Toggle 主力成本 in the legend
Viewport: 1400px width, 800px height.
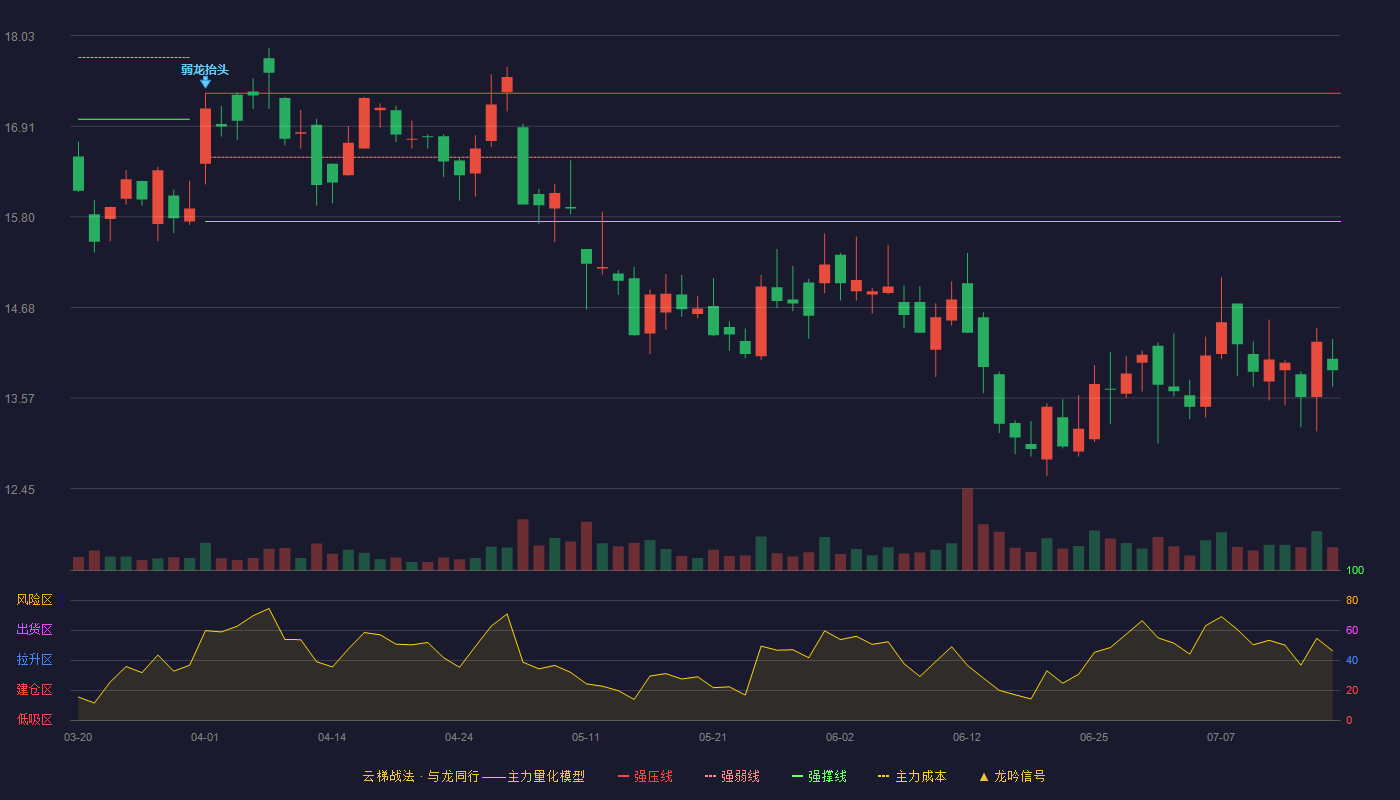911,776
